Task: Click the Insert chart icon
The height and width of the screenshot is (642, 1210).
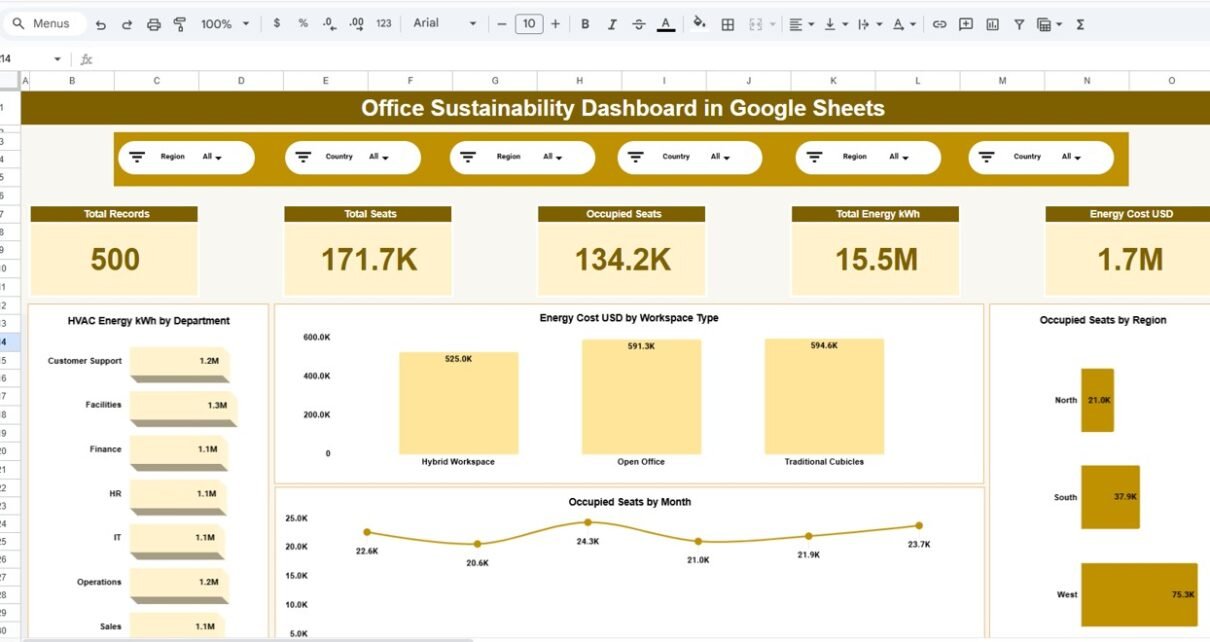Action: click(x=992, y=24)
